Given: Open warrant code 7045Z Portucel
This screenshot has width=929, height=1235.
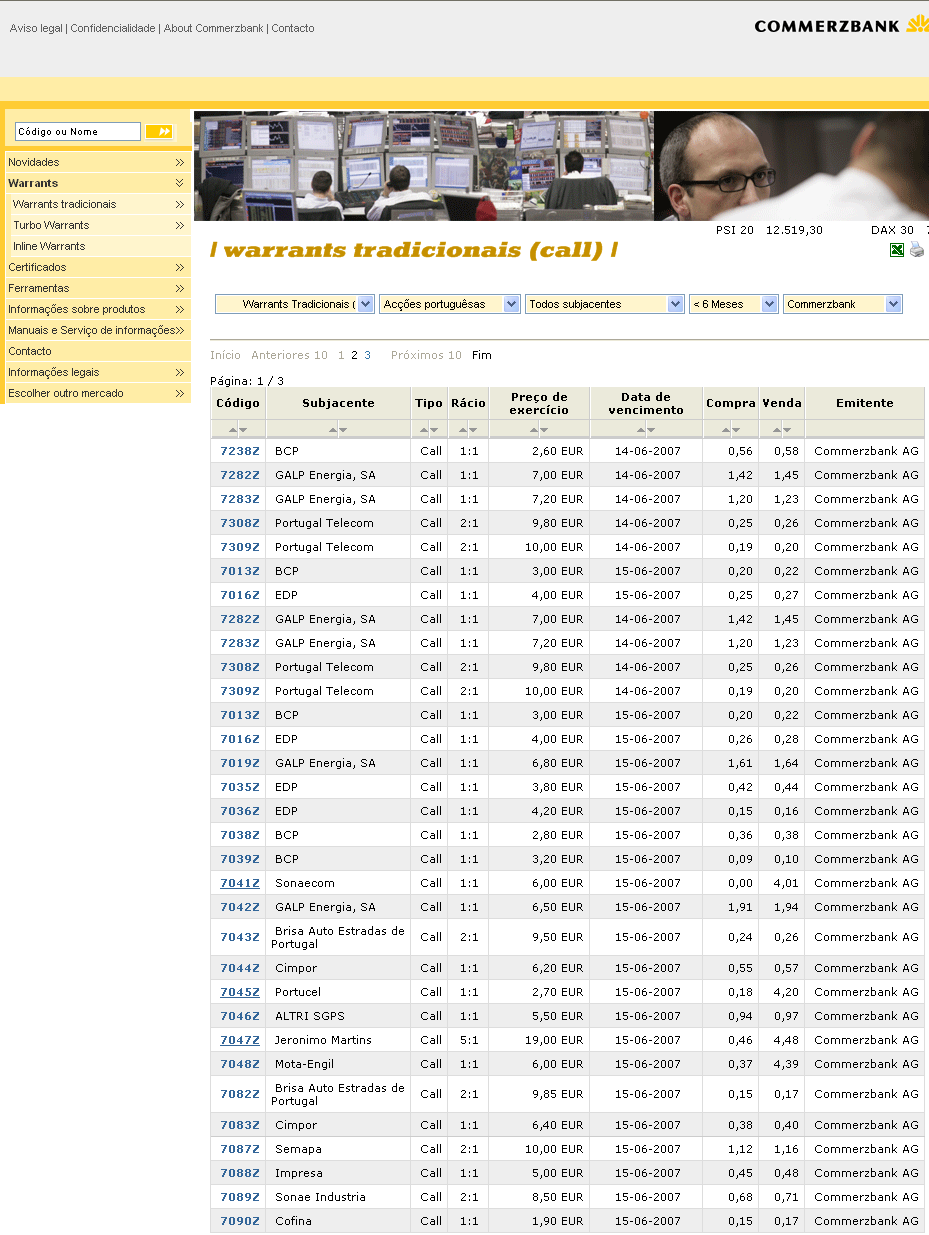Looking at the screenshot, I should click(x=240, y=992).
